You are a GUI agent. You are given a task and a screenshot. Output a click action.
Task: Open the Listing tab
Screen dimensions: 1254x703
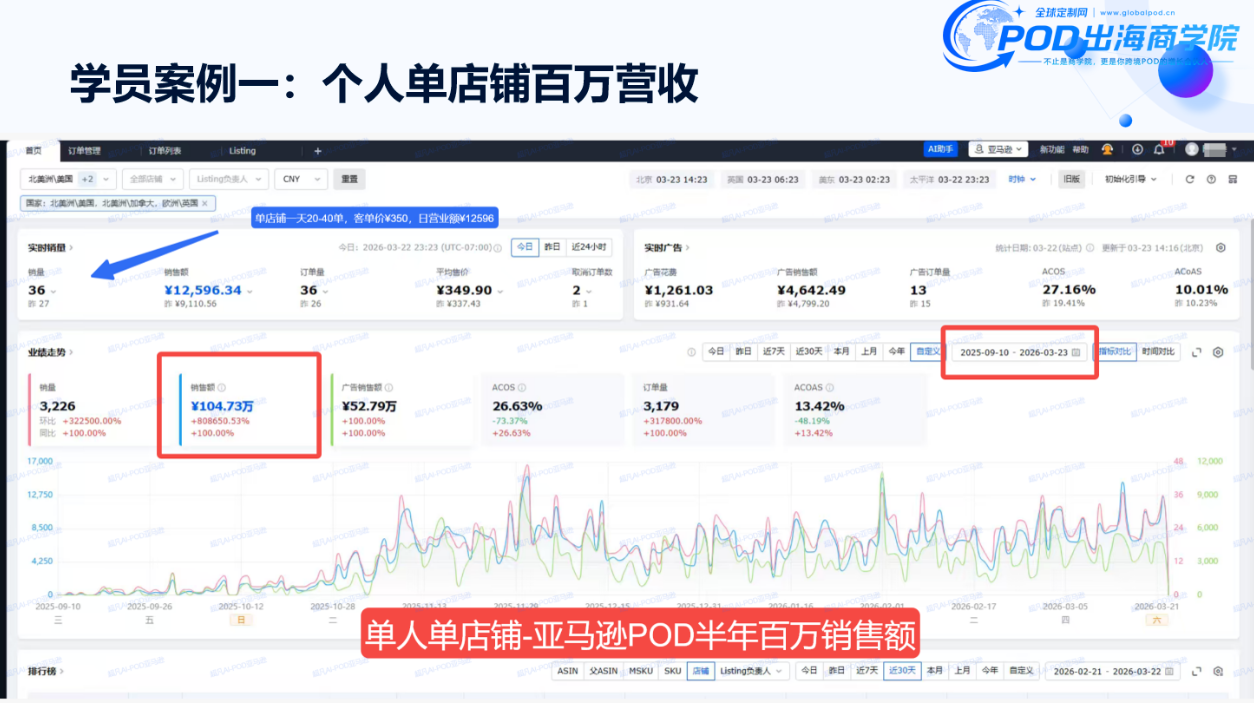(x=243, y=151)
